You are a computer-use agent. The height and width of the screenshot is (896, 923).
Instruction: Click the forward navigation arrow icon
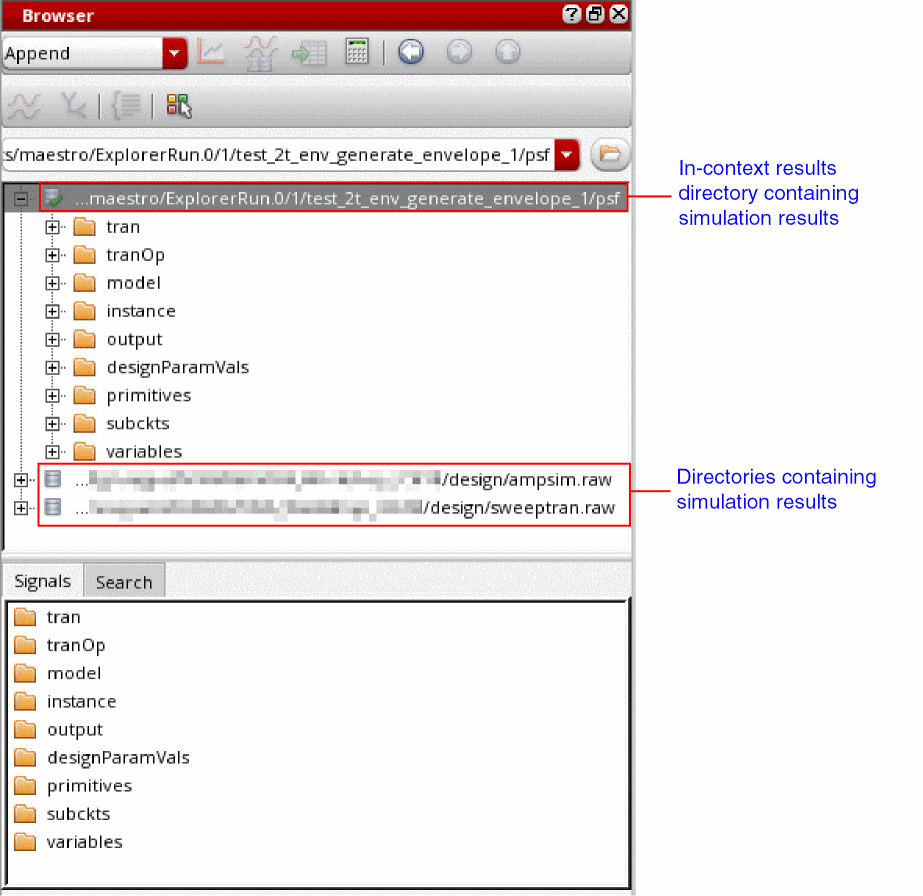coord(459,52)
